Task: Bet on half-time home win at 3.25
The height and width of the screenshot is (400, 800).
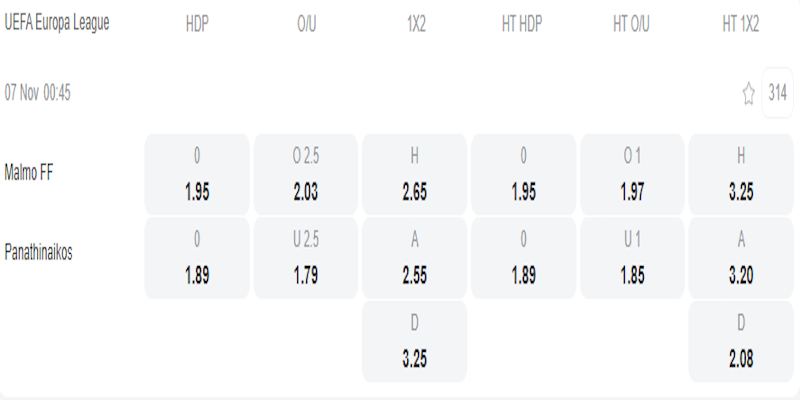Action: (x=741, y=174)
